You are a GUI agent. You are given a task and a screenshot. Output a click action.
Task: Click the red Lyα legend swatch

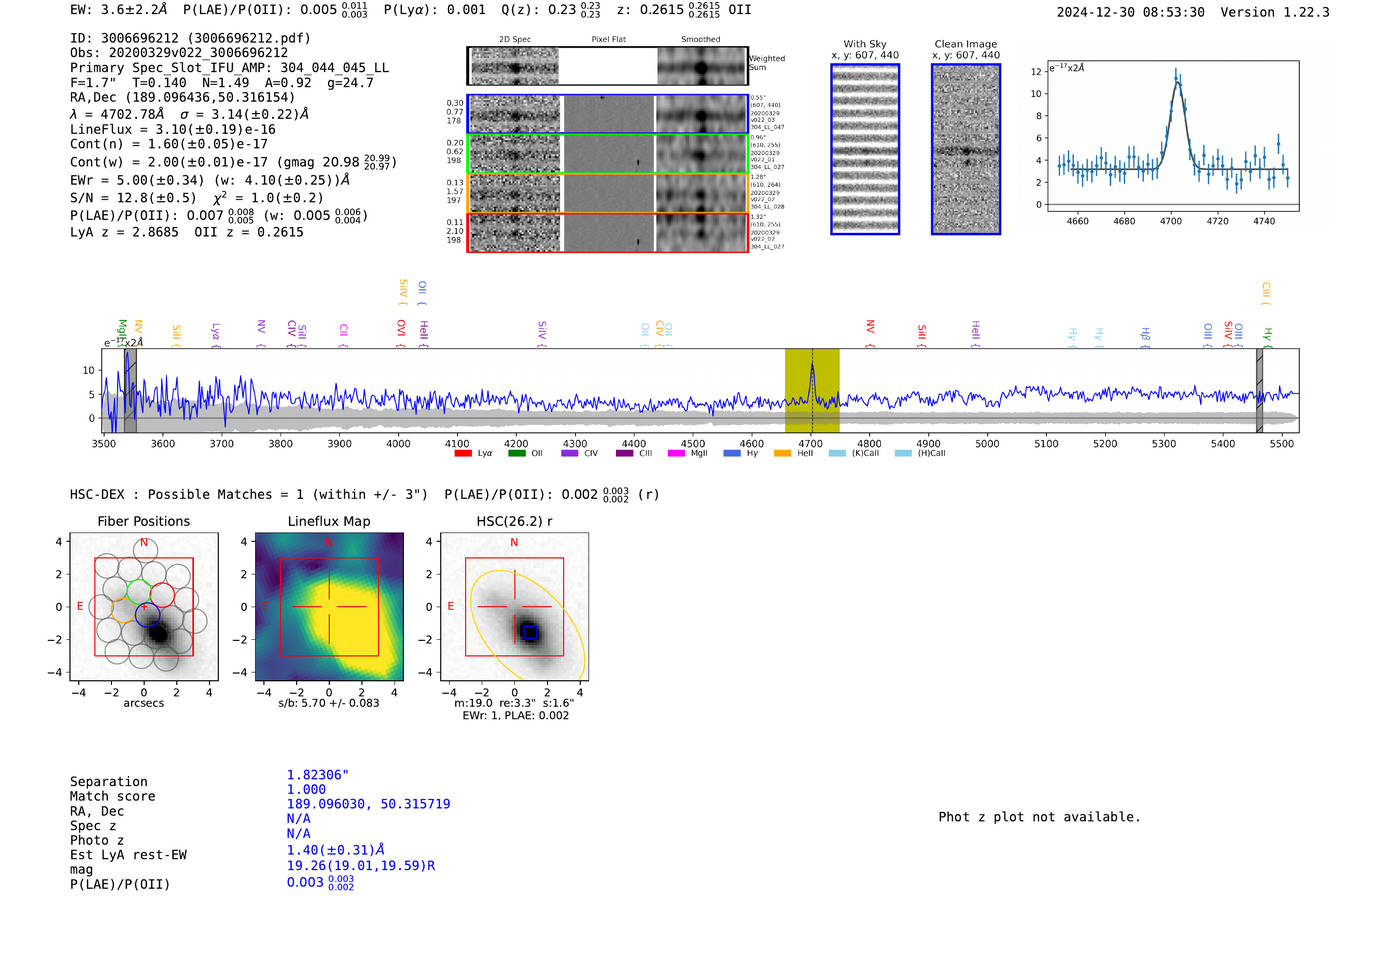463,453
